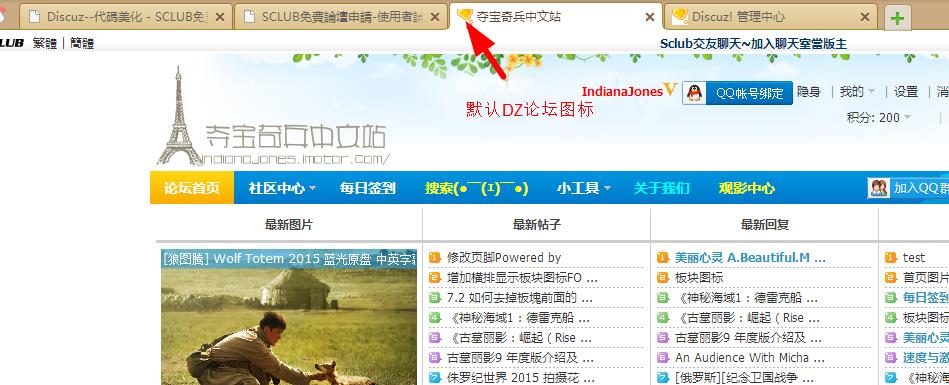Expand the 小工具 dropdown menu
Image resolution: width=949 pixels, height=385 pixels.
(583, 188)
